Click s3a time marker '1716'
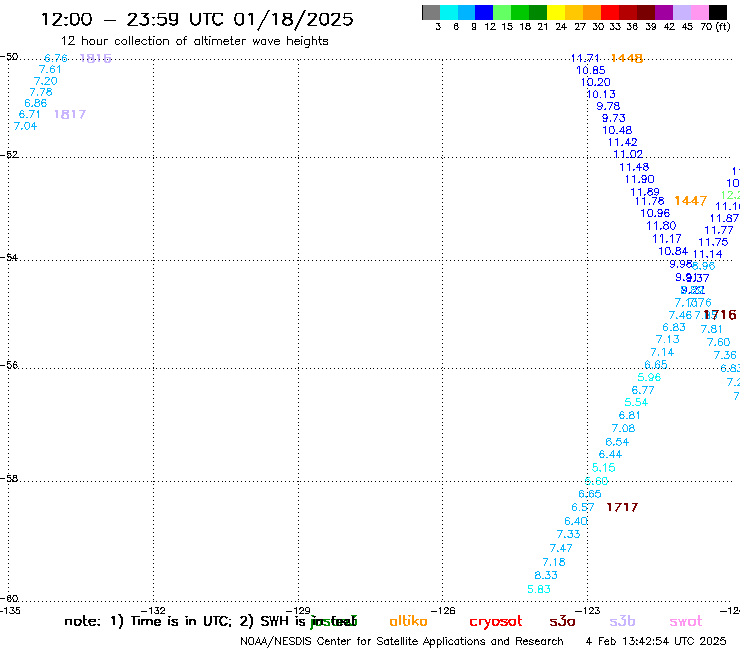Screen dimensions: 740x650 click(x=720, y=314)
